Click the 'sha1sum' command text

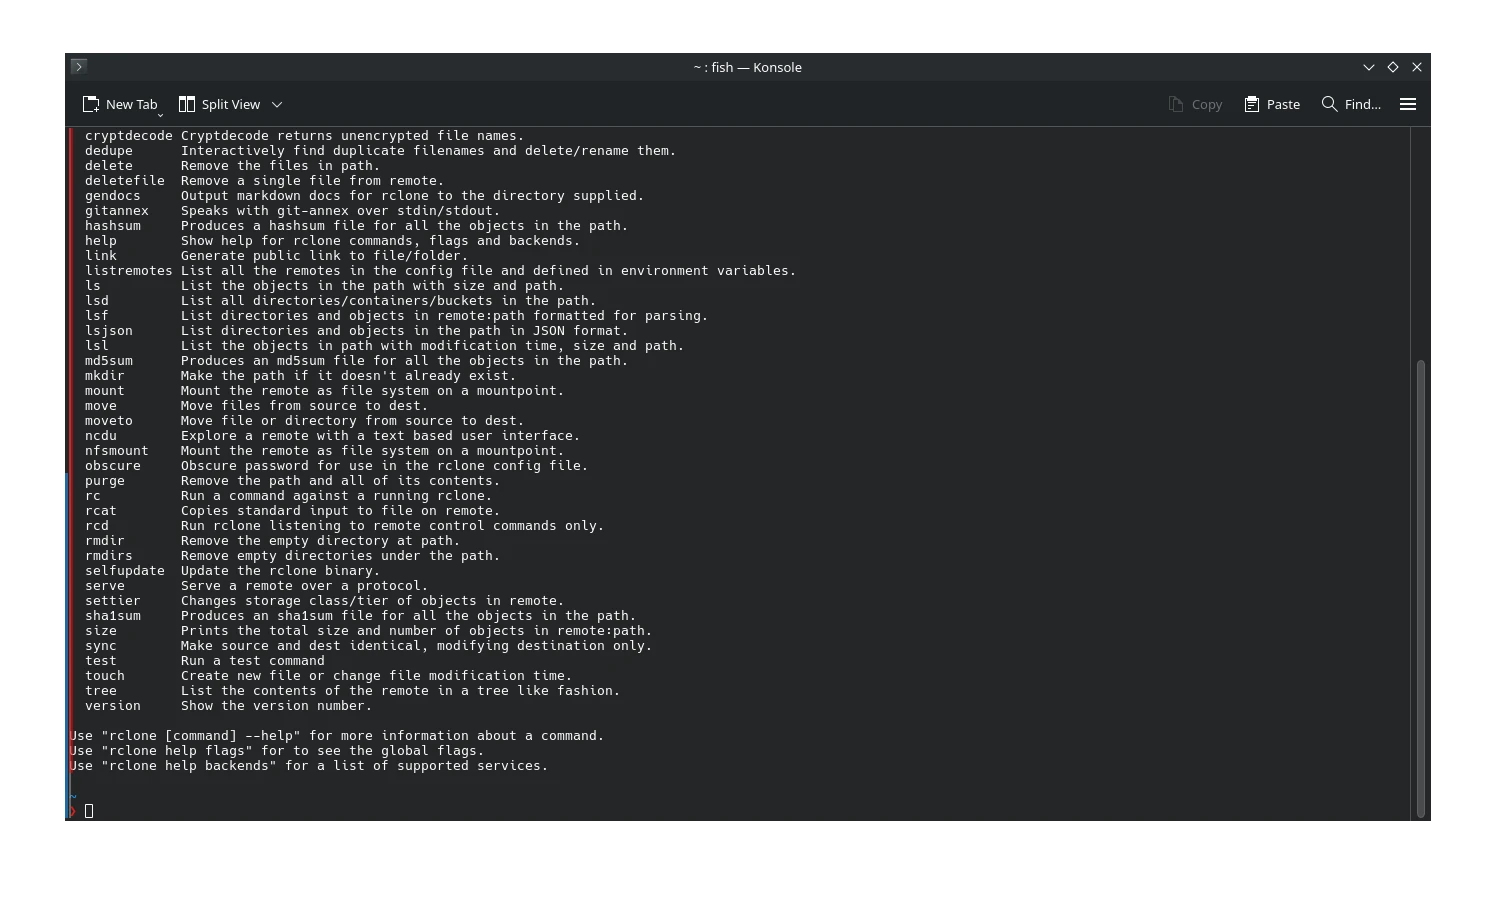(113, 616)
